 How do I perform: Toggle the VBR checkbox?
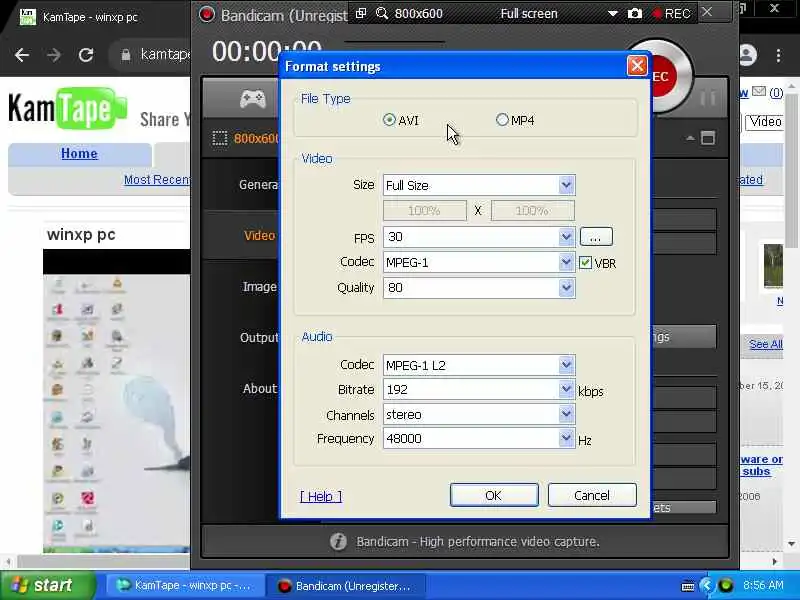click(x=585, y=263)
